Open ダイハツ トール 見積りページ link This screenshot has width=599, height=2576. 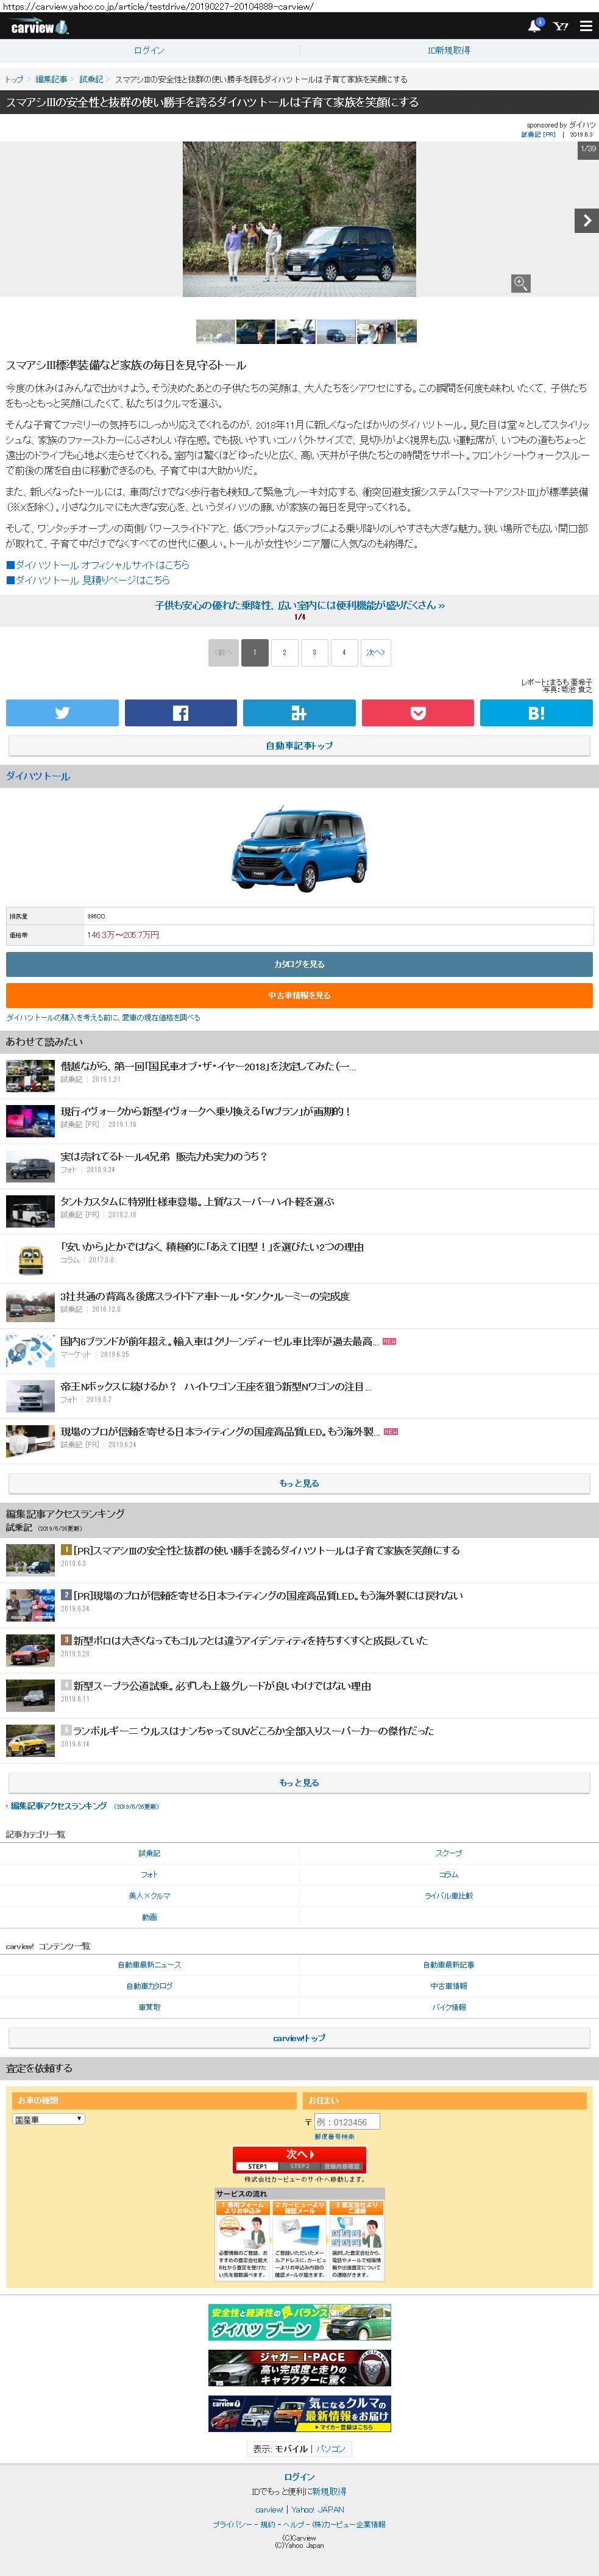click(88, 580)
